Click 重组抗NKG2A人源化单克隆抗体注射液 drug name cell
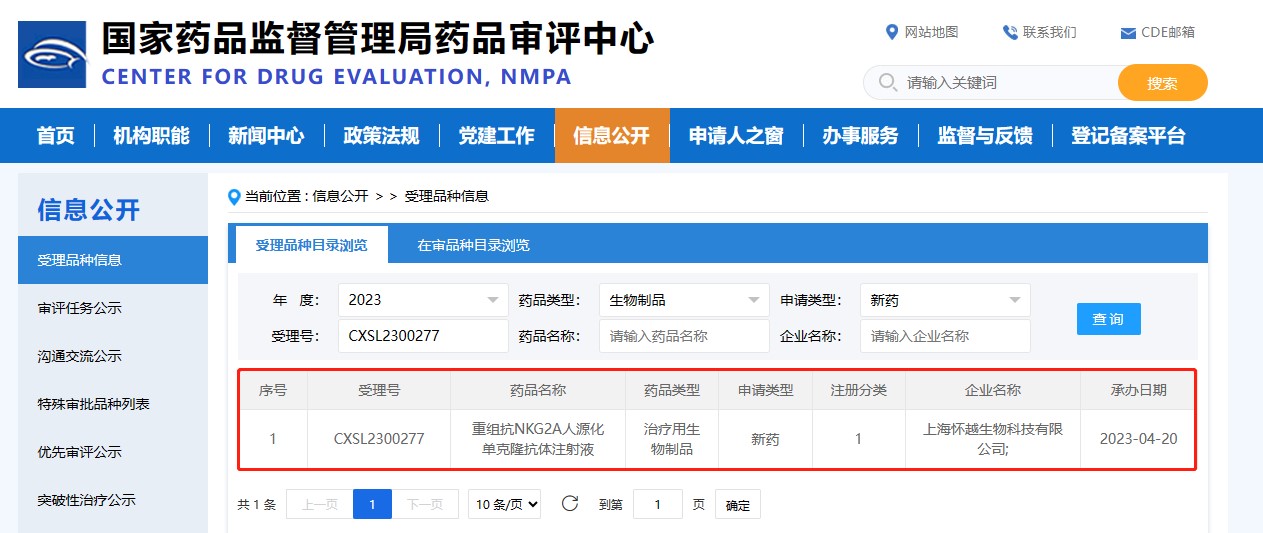The height and width of the screenshot is (533, 1263). click(538, 438)
